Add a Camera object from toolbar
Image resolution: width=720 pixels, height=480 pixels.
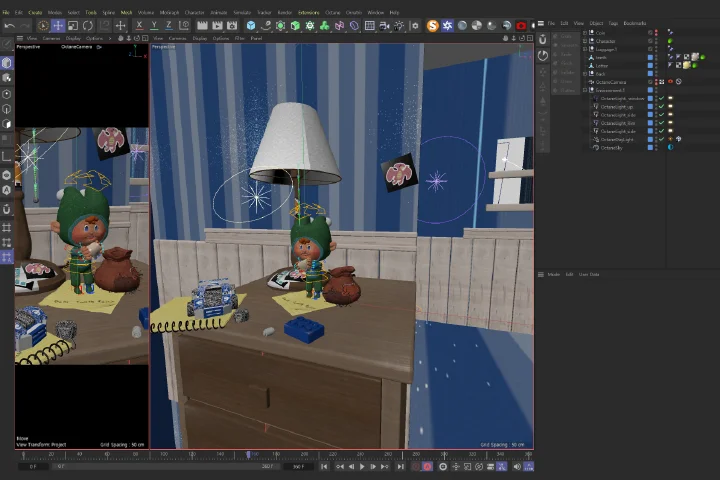(384, 26)
